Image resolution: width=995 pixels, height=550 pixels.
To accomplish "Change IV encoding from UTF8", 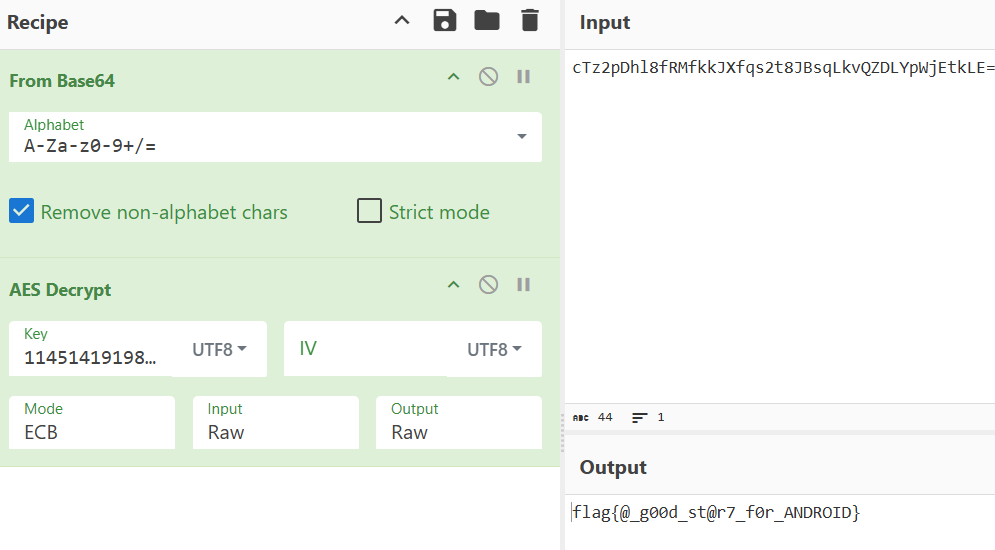I will (494, 350).
